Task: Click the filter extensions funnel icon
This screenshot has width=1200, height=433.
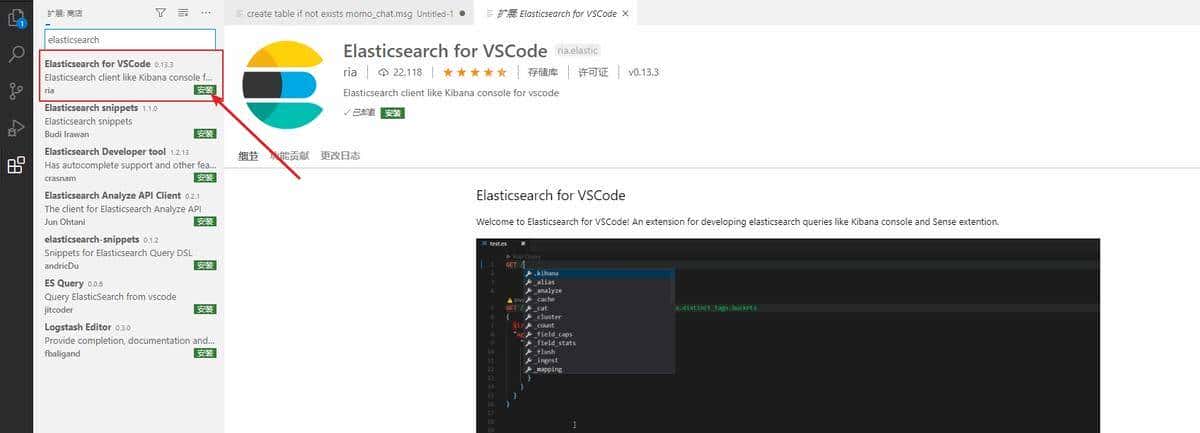Action: pyautogui.click(x=161, y=13)
